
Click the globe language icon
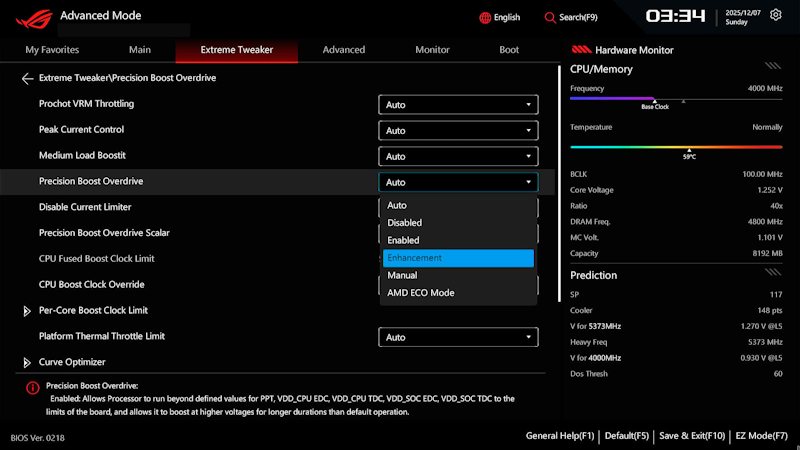pos(485,18)
